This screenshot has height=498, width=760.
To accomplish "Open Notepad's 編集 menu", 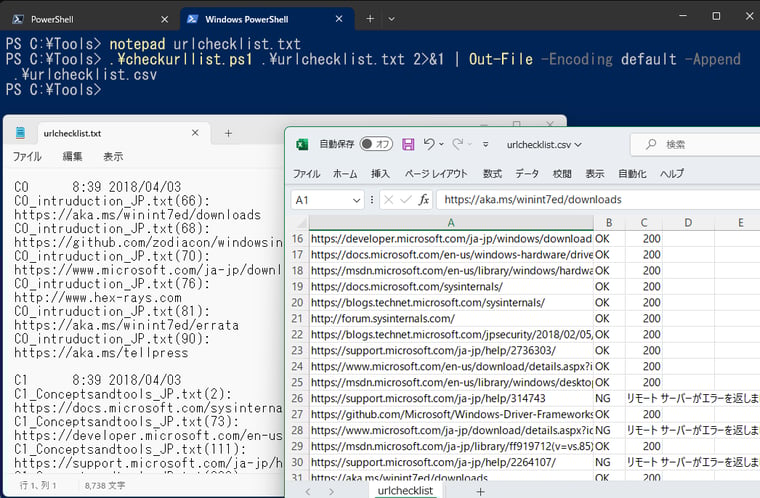I will click(72, 157).
